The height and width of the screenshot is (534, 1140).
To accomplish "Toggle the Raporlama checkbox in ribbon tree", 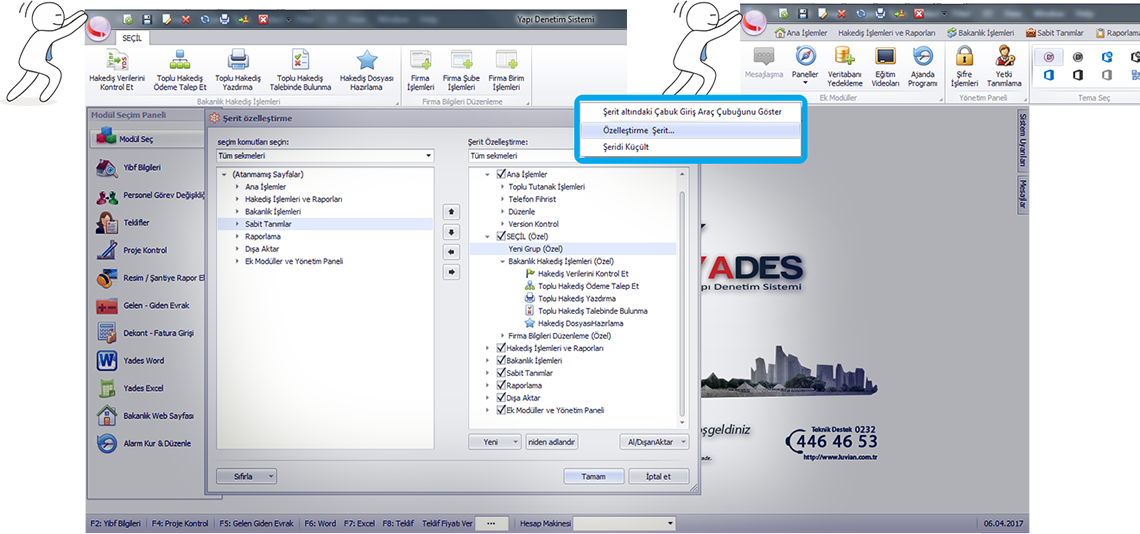I will (x=501, y=384).
